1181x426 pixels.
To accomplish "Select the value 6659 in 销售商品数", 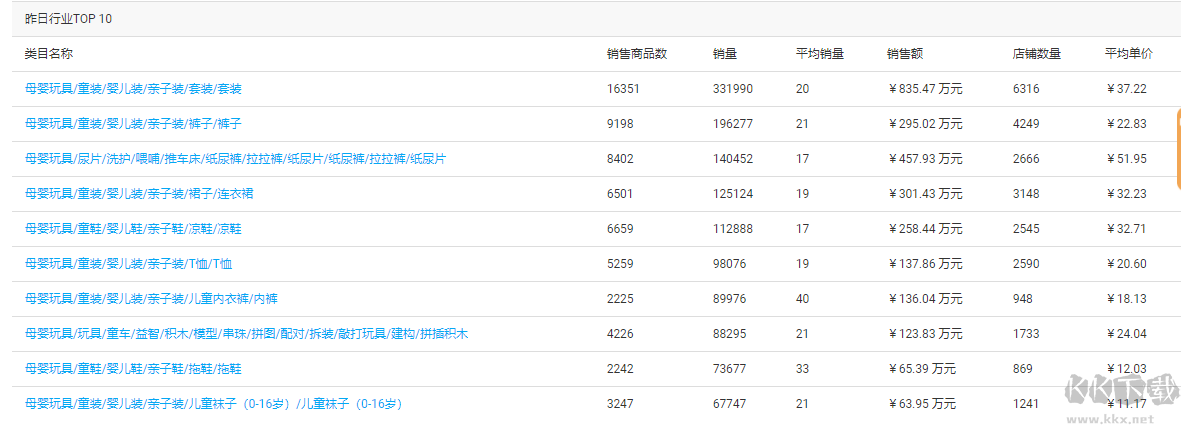I will pos(621,229).
